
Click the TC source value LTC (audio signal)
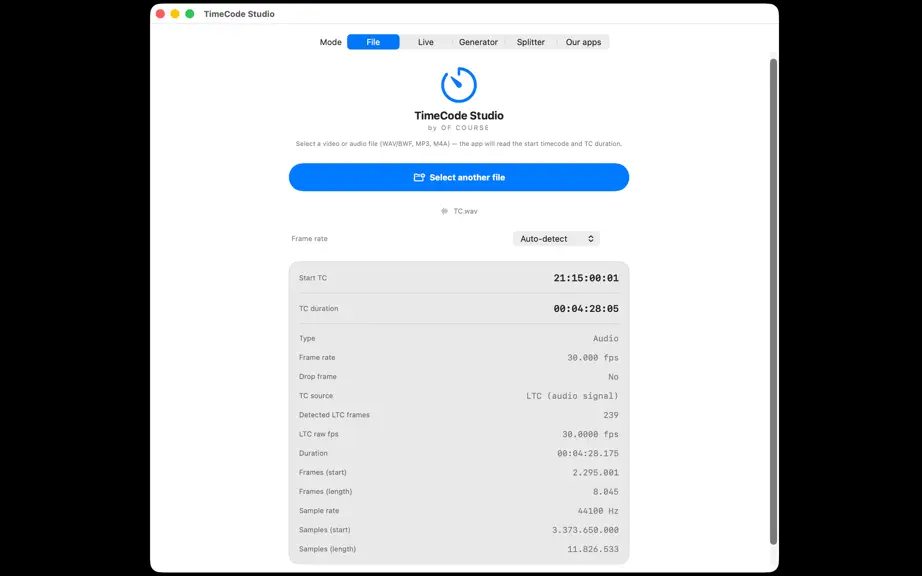[572, 396]
